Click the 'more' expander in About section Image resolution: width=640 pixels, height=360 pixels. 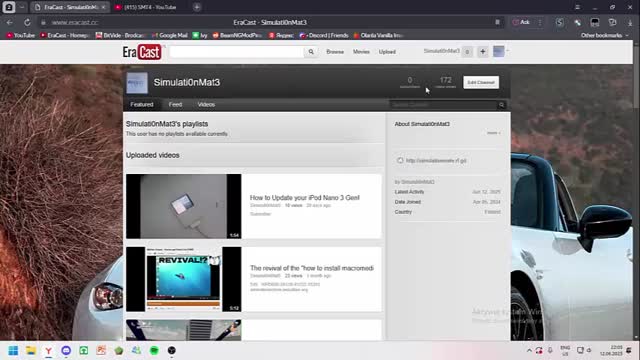click(493, 133)
